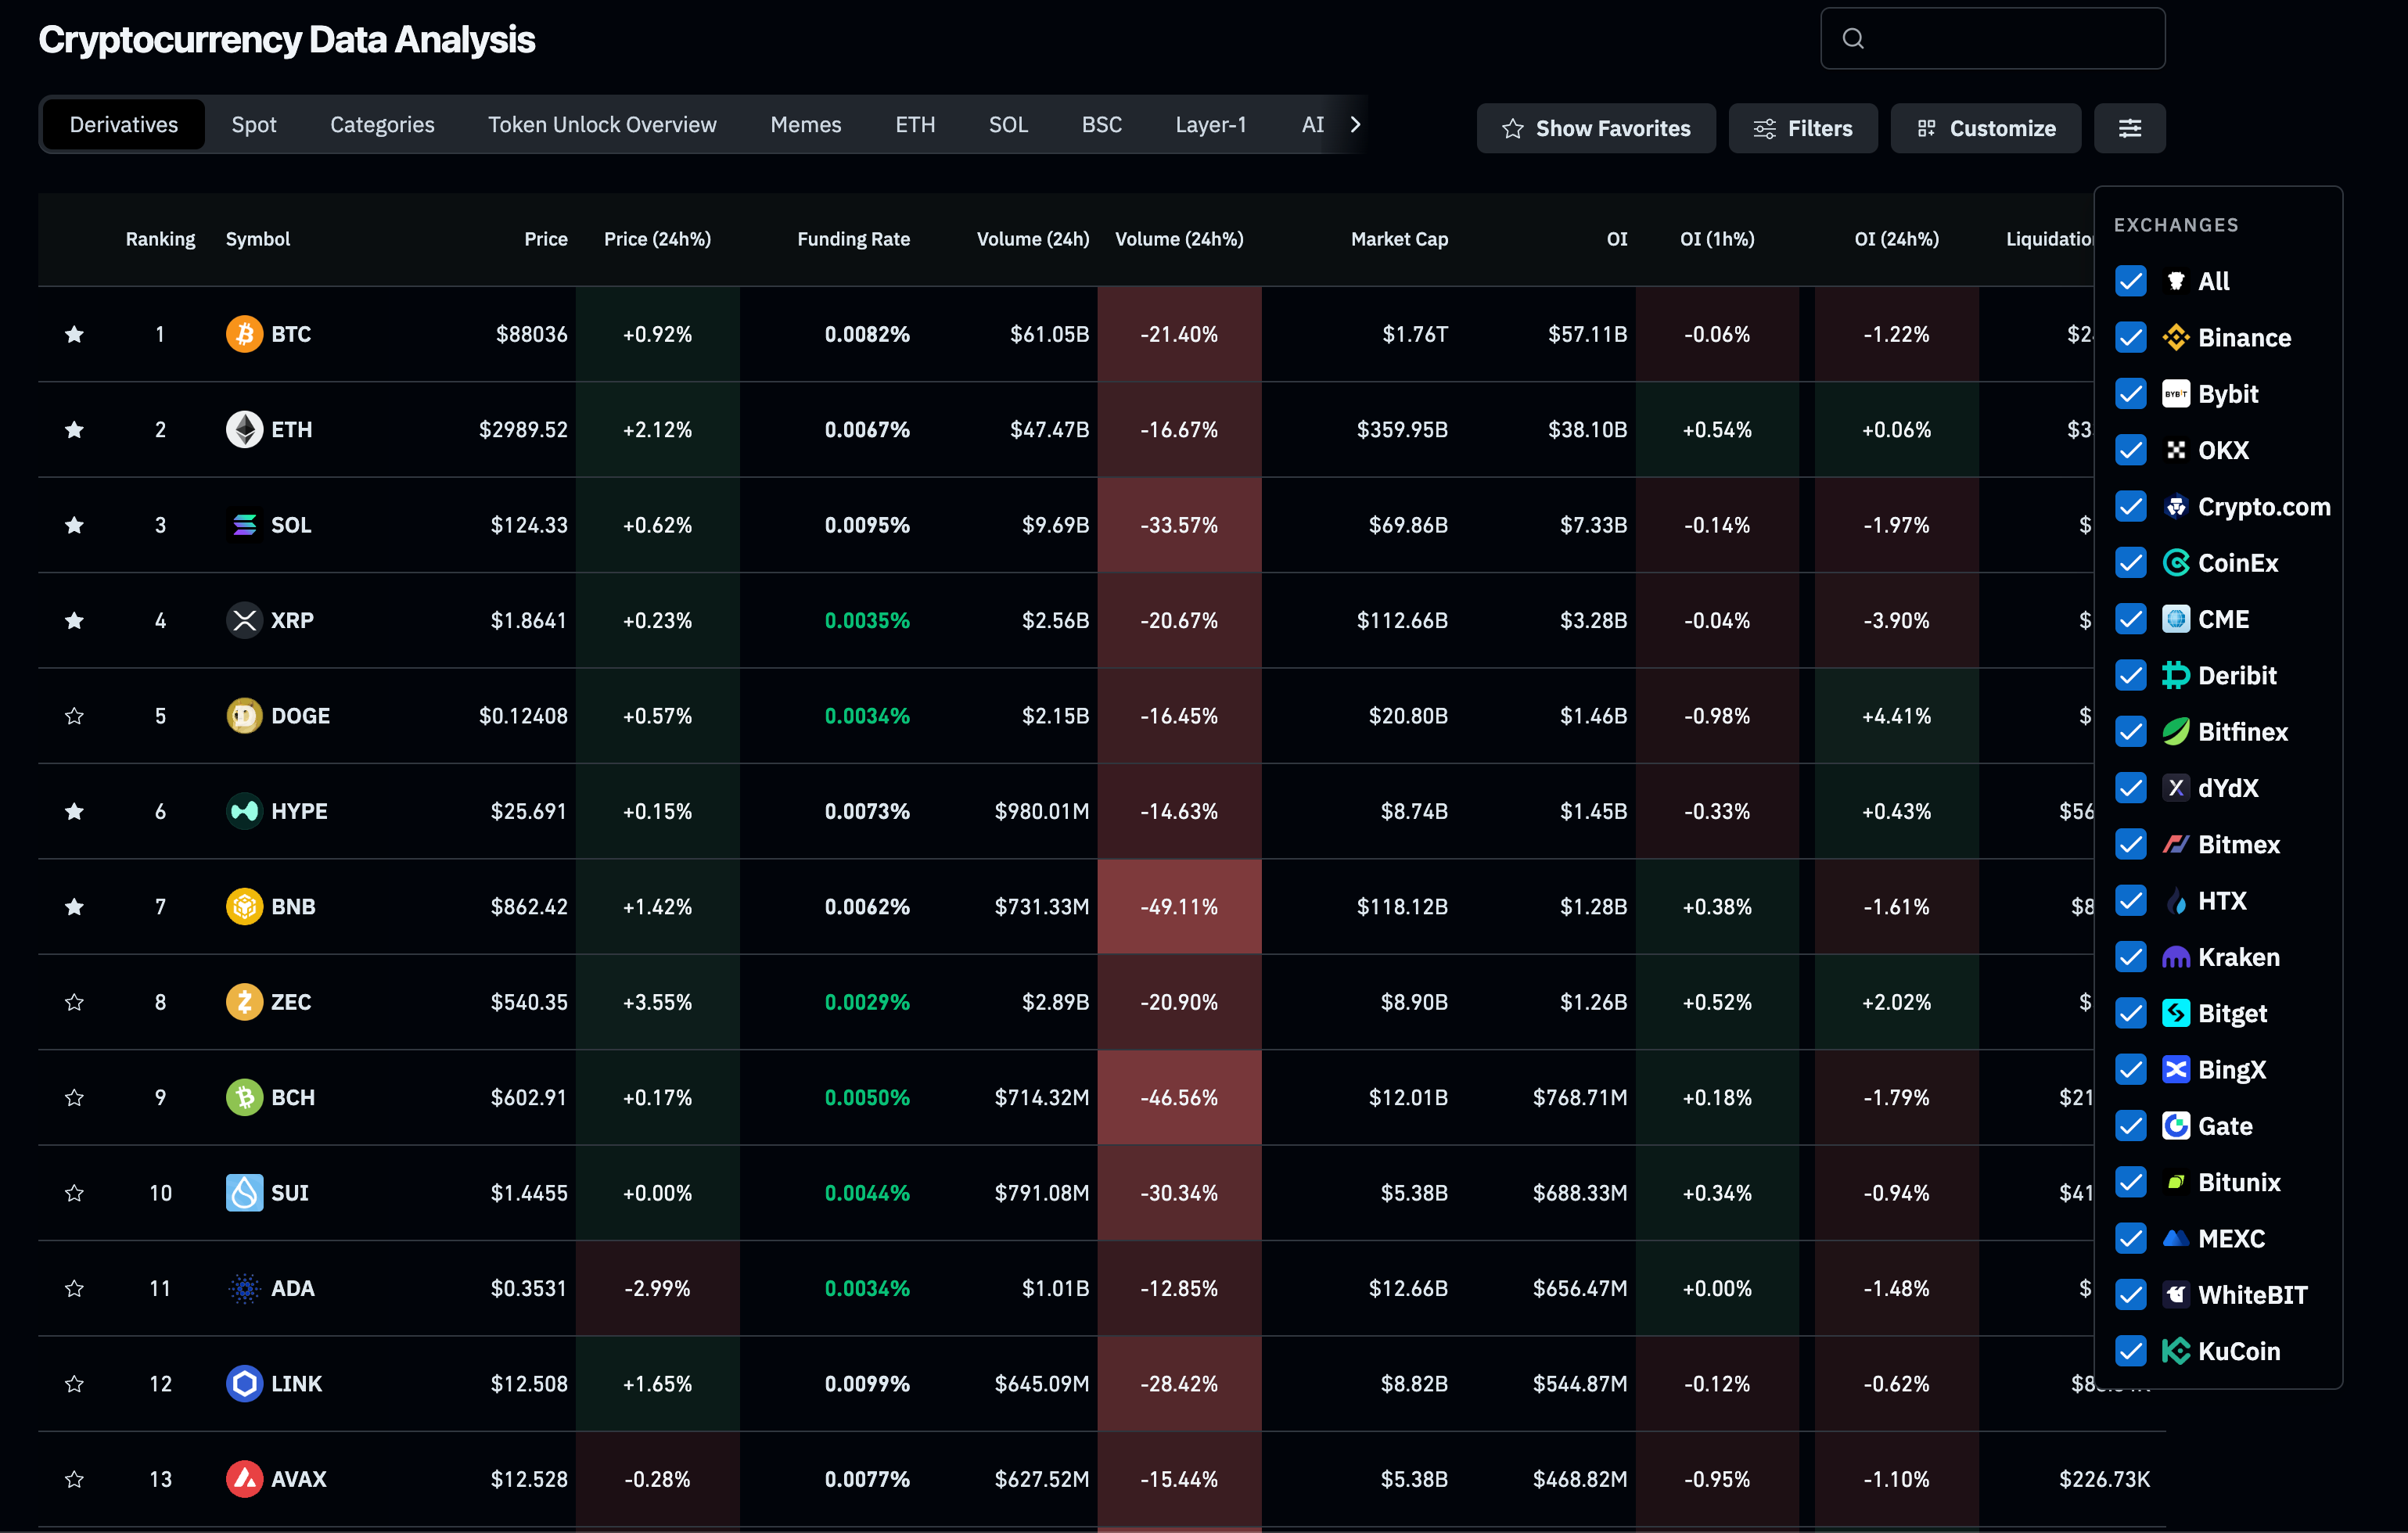2408x1533 pixels.
Task: Open the Token Unlock Overview tab
Action: pos(602,125)
